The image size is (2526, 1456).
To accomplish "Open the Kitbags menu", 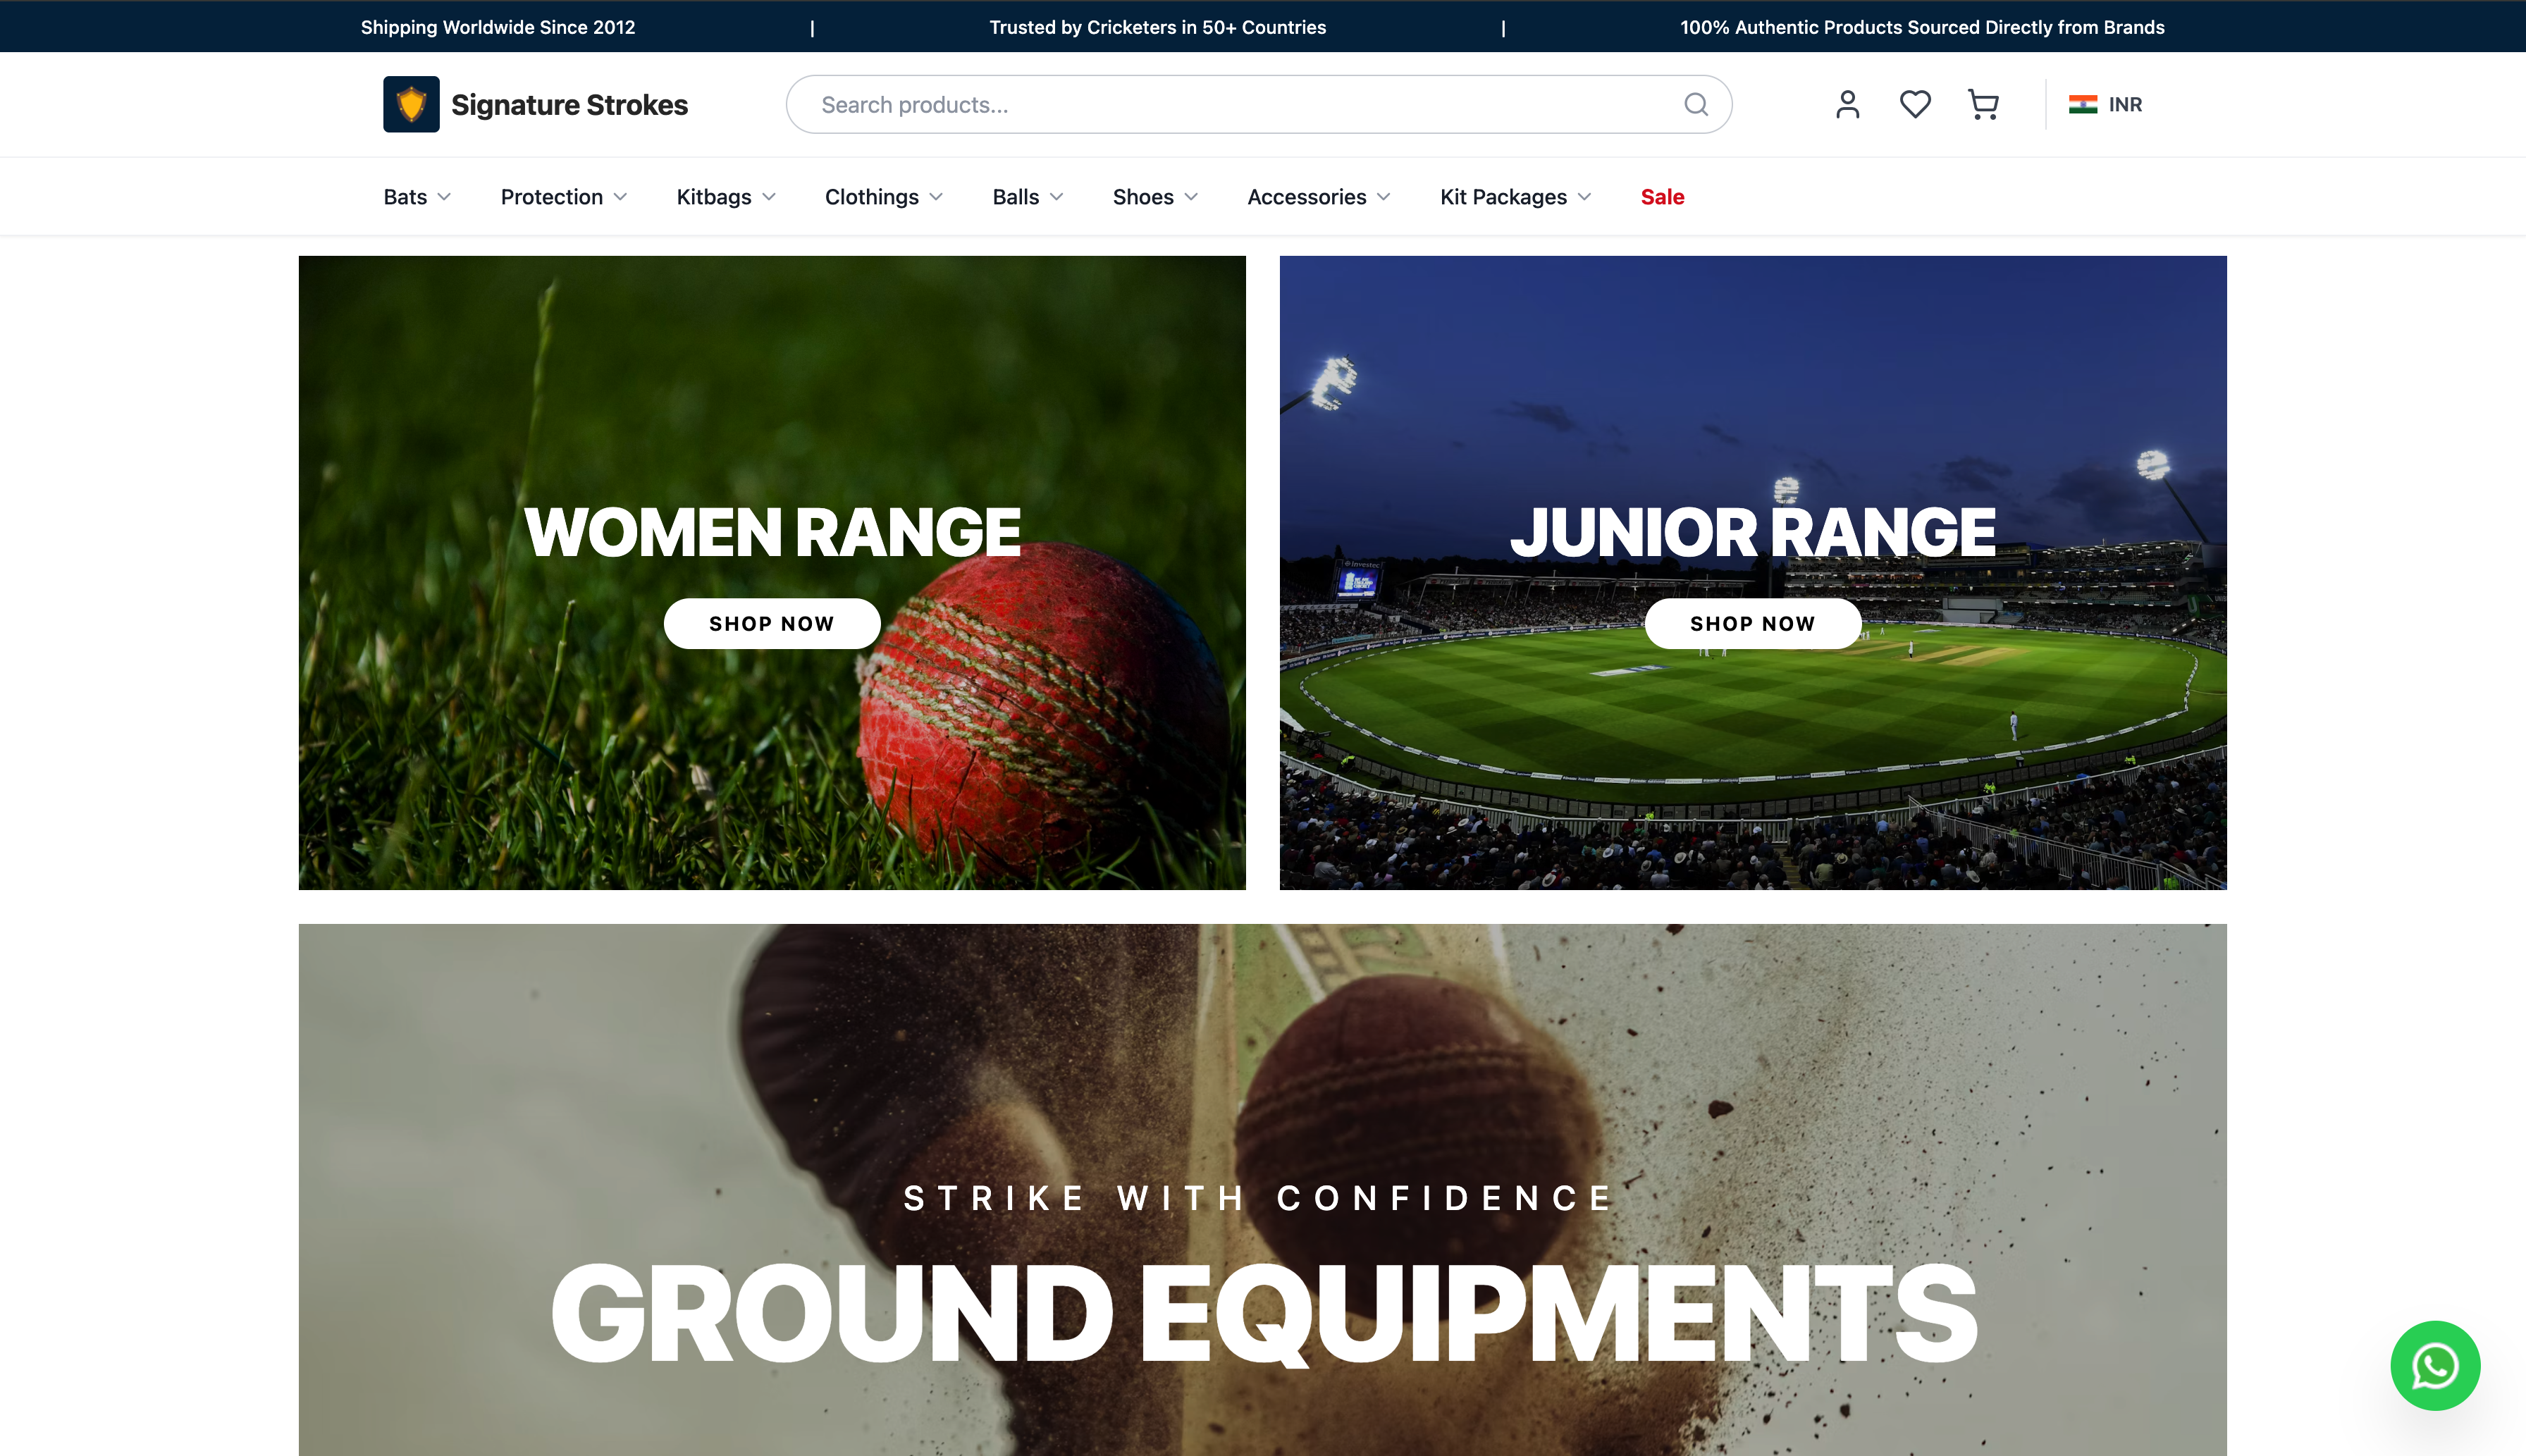I will click(726, 197).
